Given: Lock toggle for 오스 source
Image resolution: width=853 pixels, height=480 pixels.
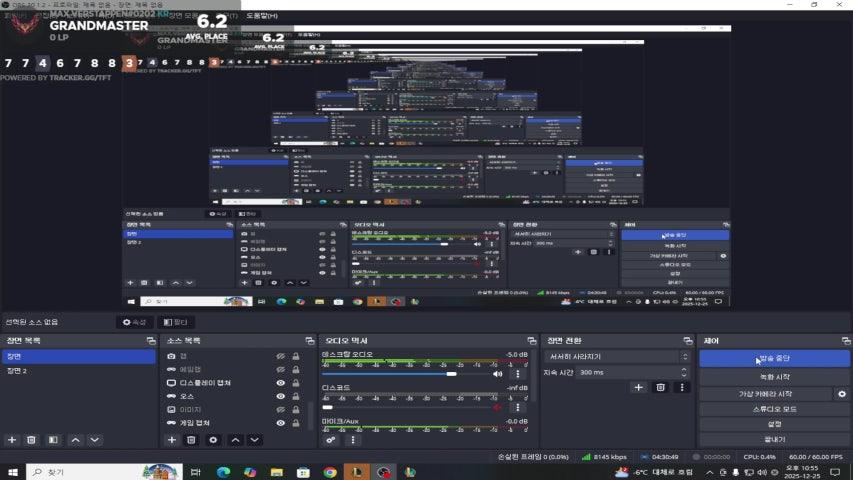Looking at the screenshot, I should point(295,396).
